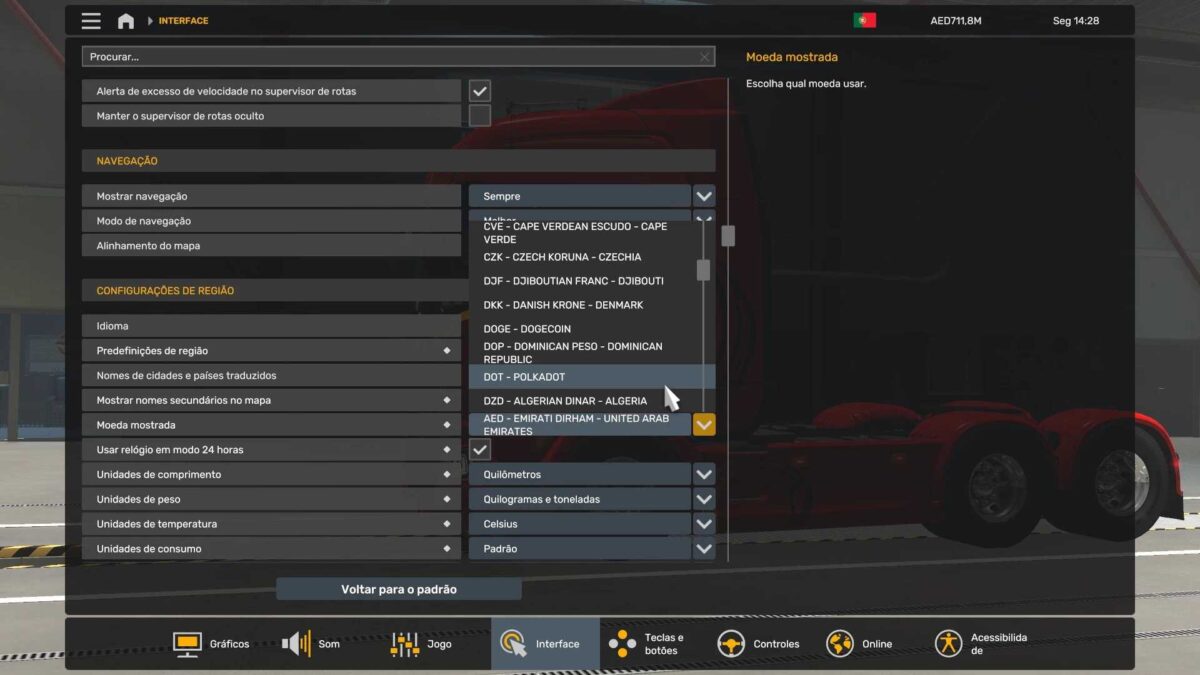Enable keep route supervisor hidden checkbox
Image resolution: width=1200 pixels, height=675 pixels.
[480, 116]
